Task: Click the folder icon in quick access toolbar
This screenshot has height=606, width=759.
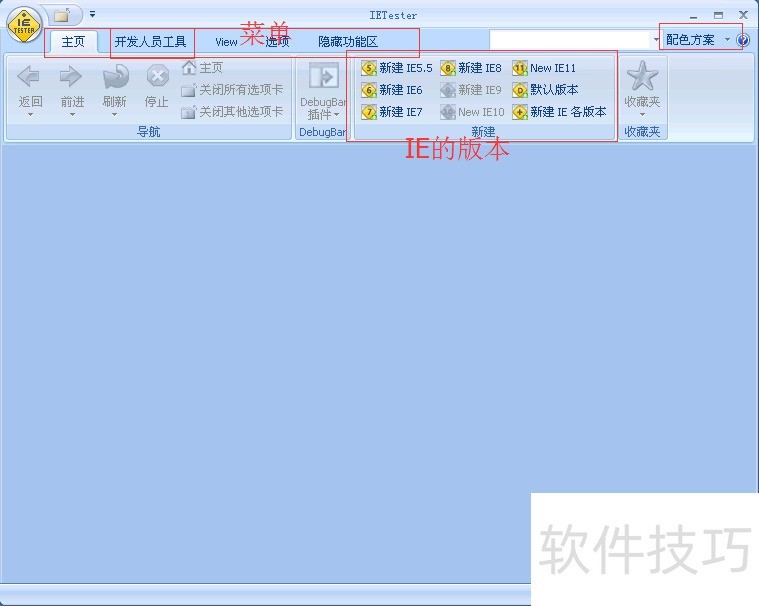Action: (x=61, y=15)
